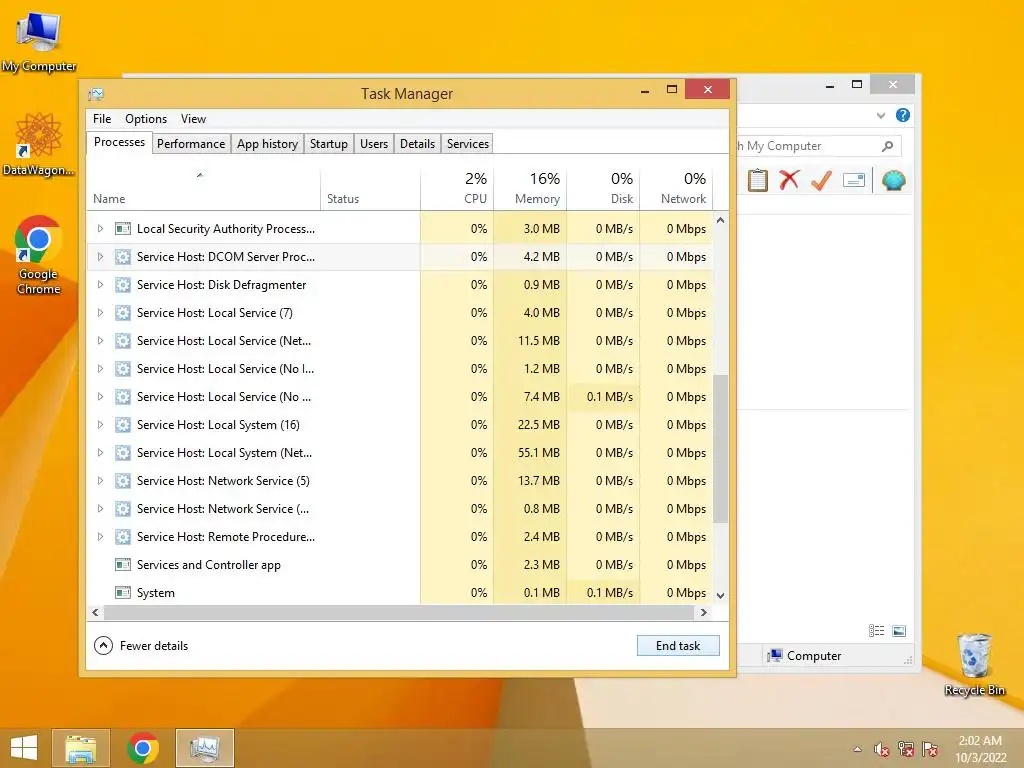Click the horizontal scroll right arrow

point(703,613)
